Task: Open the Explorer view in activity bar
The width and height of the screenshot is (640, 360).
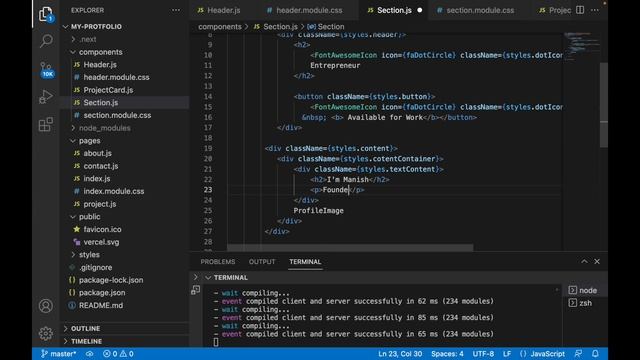Action: [46, 14]
